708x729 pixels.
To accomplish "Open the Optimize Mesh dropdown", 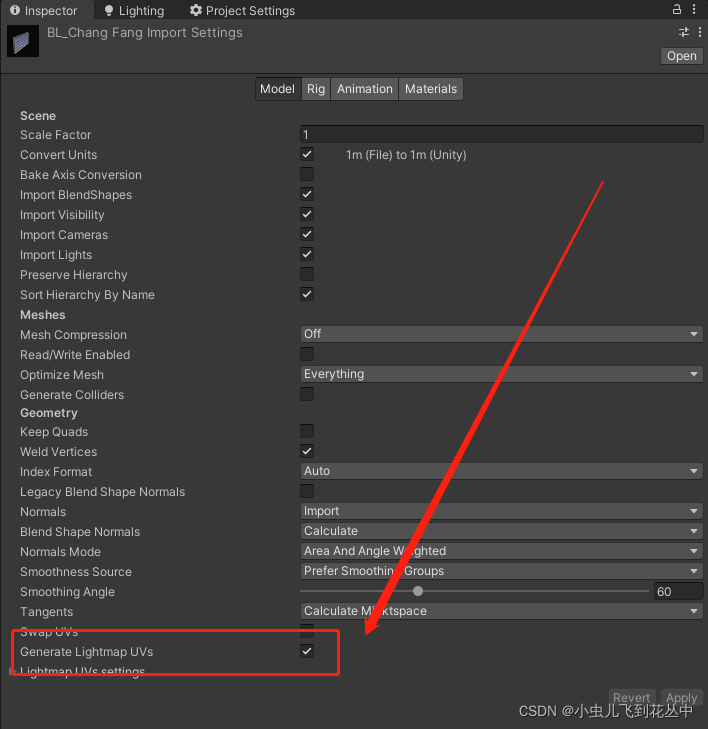I will coord(501,374).
